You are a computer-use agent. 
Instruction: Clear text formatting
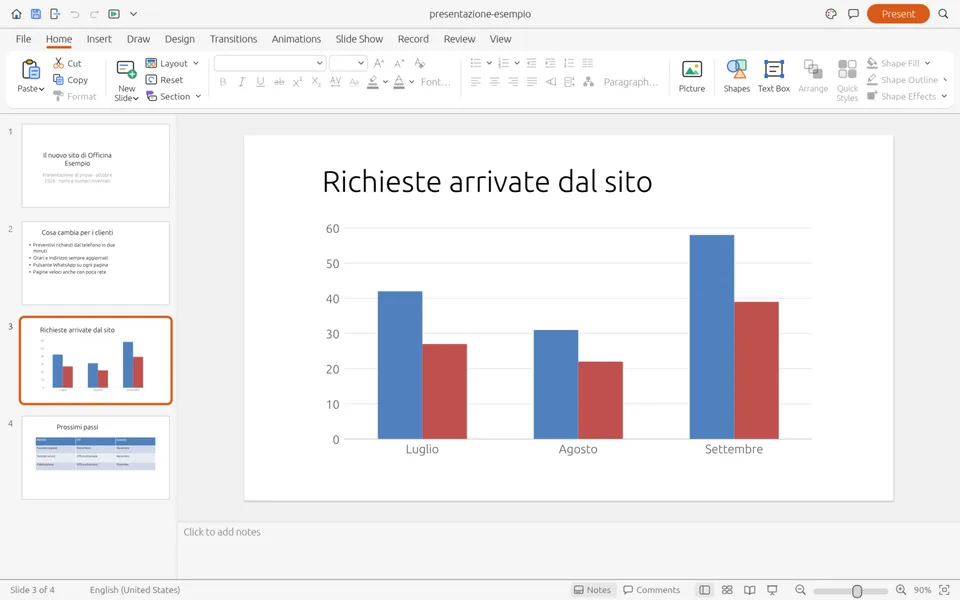[x=419, y=63]
